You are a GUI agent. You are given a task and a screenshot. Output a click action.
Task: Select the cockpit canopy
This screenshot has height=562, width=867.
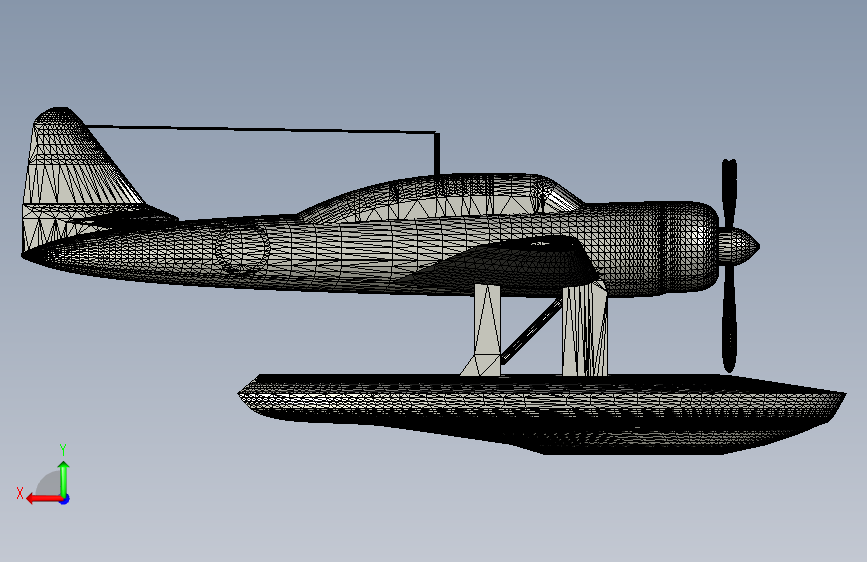coord(442,198)
